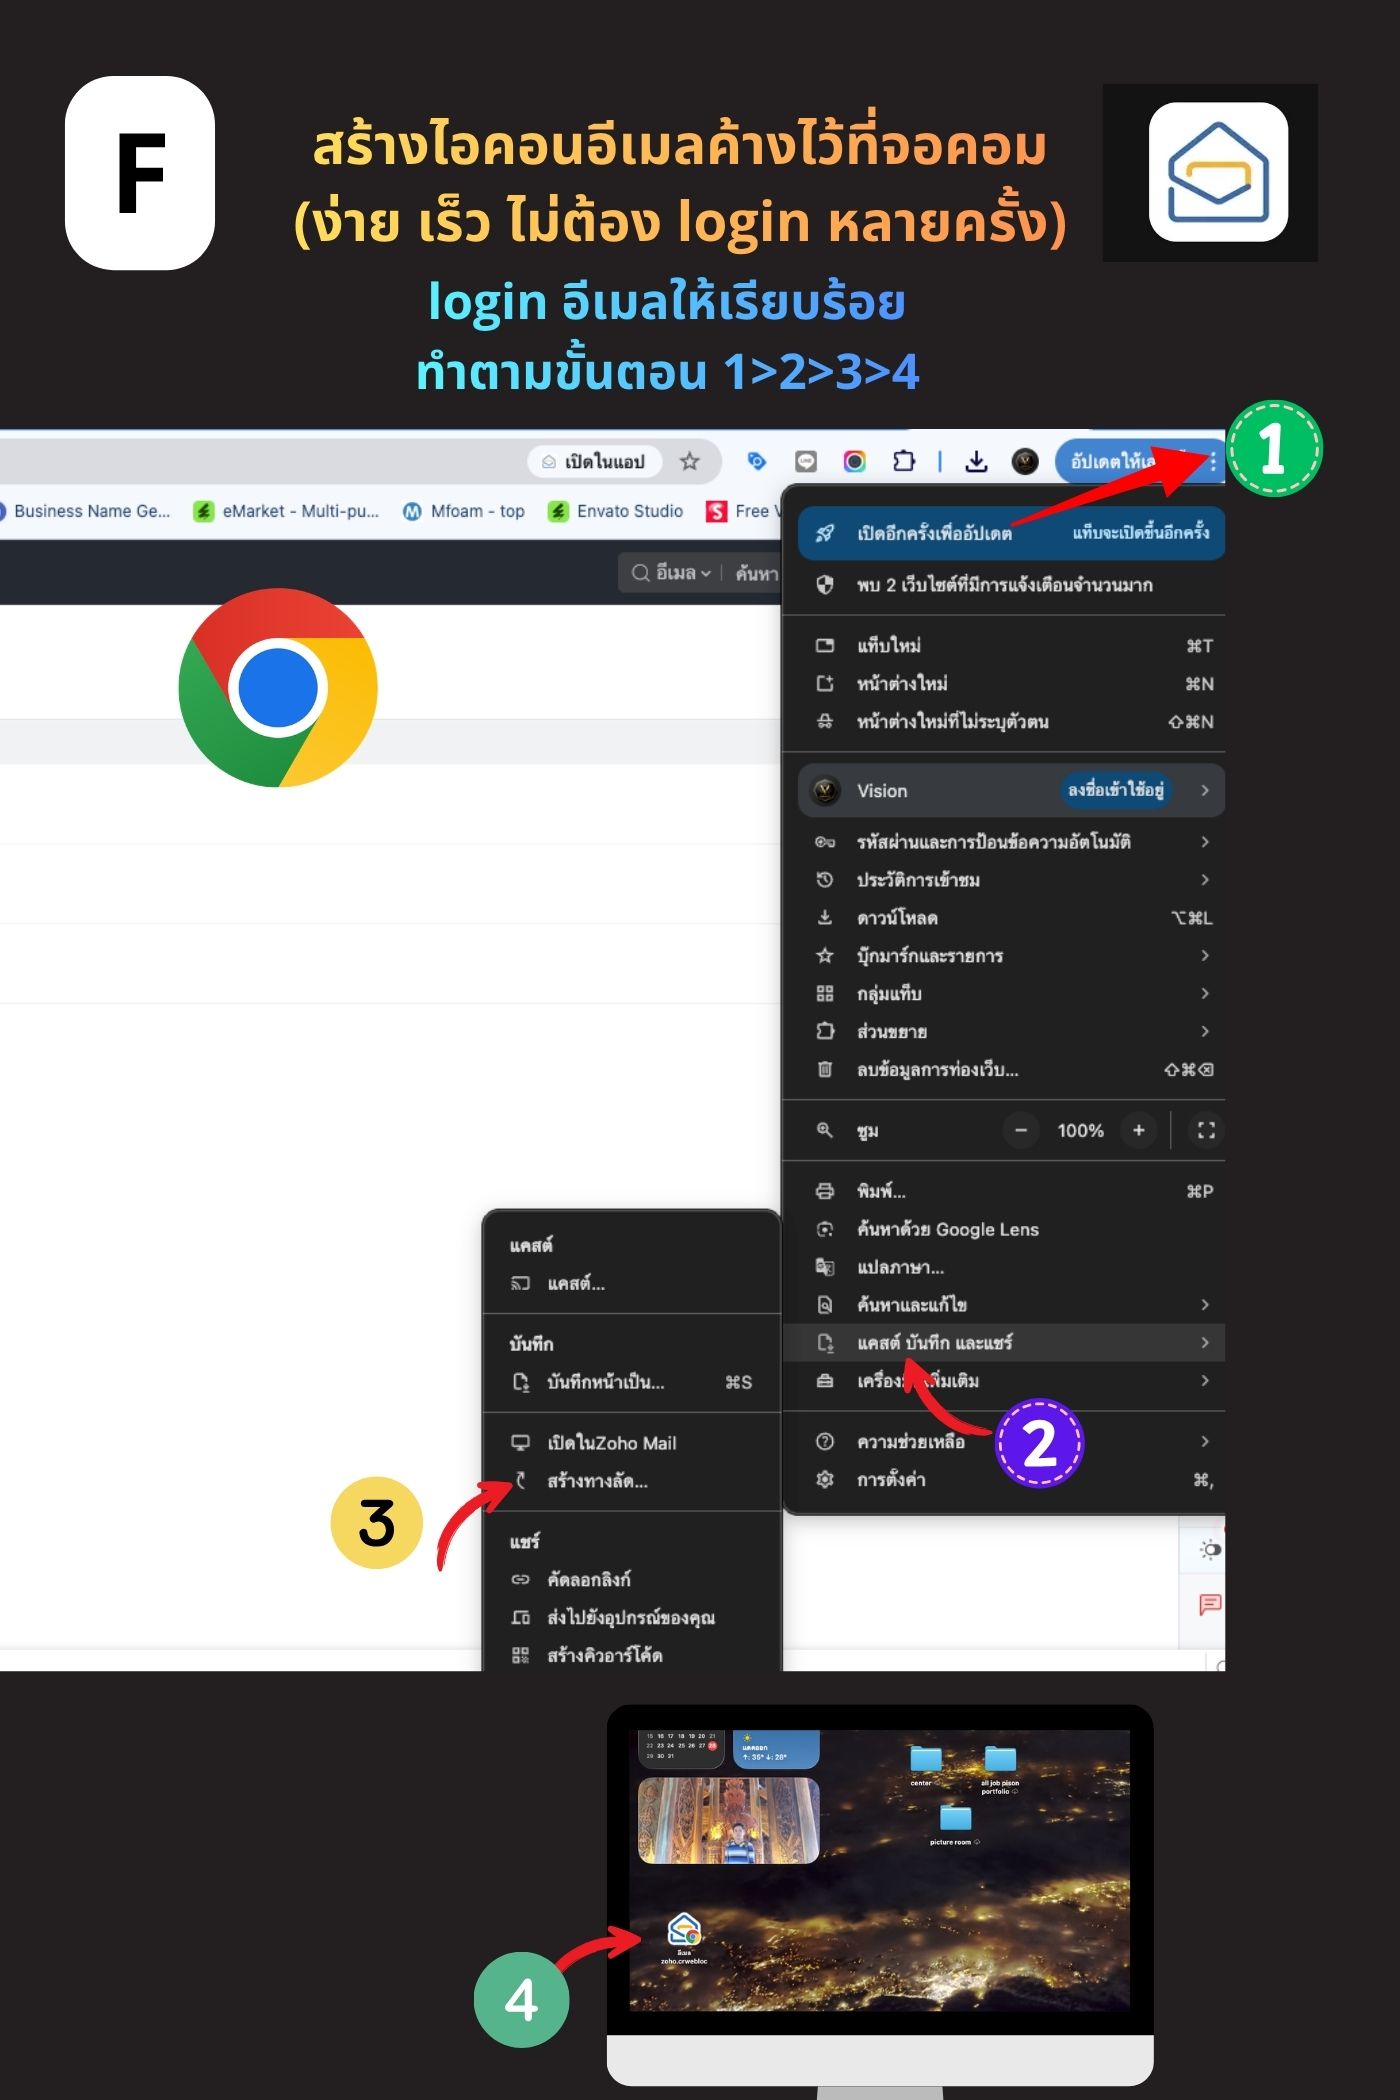Click the weather widget on desktop
This screenshot has height=2100, width=1400.
point(776,1750)
